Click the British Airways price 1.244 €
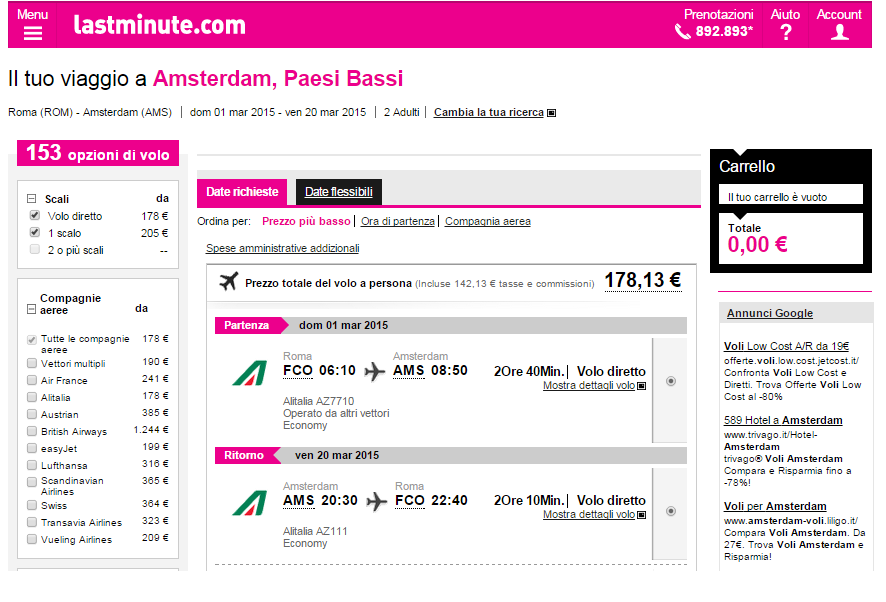 coord(151,430)
